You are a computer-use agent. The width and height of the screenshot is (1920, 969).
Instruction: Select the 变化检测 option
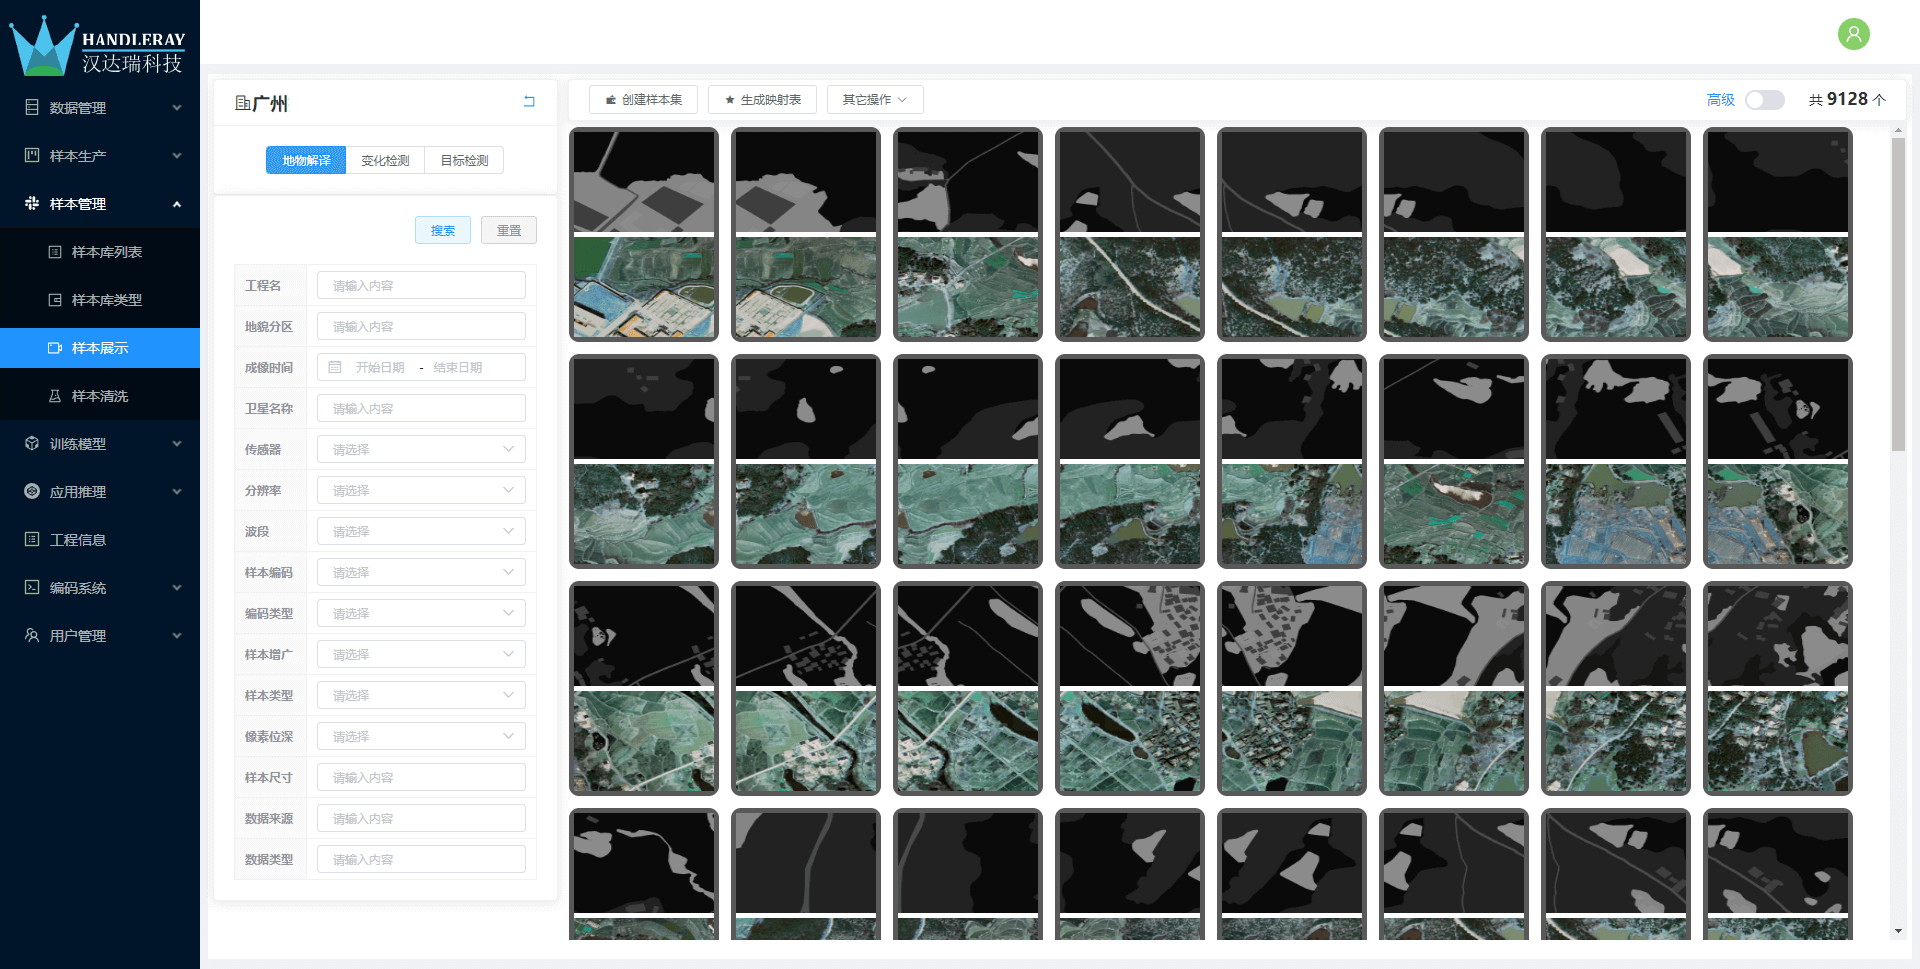click(385, 161)
